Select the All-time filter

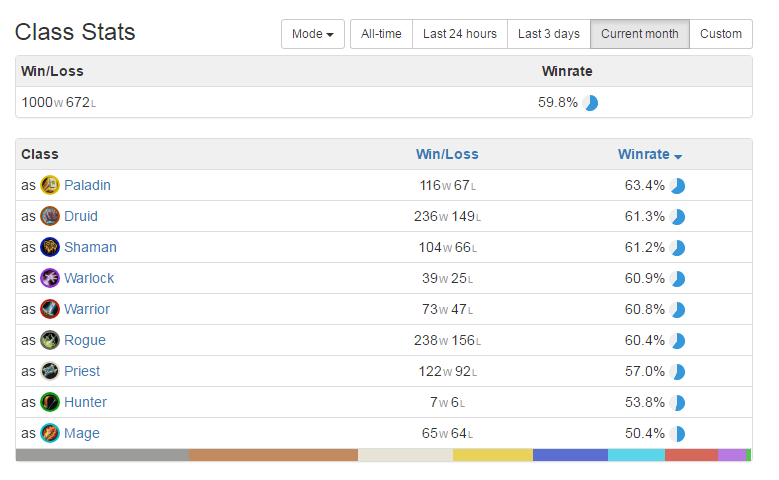coord(381,34)
